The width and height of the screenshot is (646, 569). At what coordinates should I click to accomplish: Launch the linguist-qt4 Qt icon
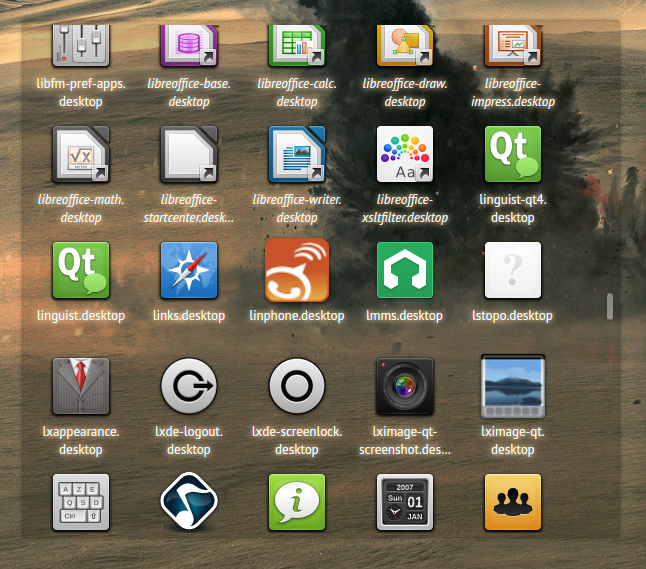pyautogui.click(x=513, y=154)
